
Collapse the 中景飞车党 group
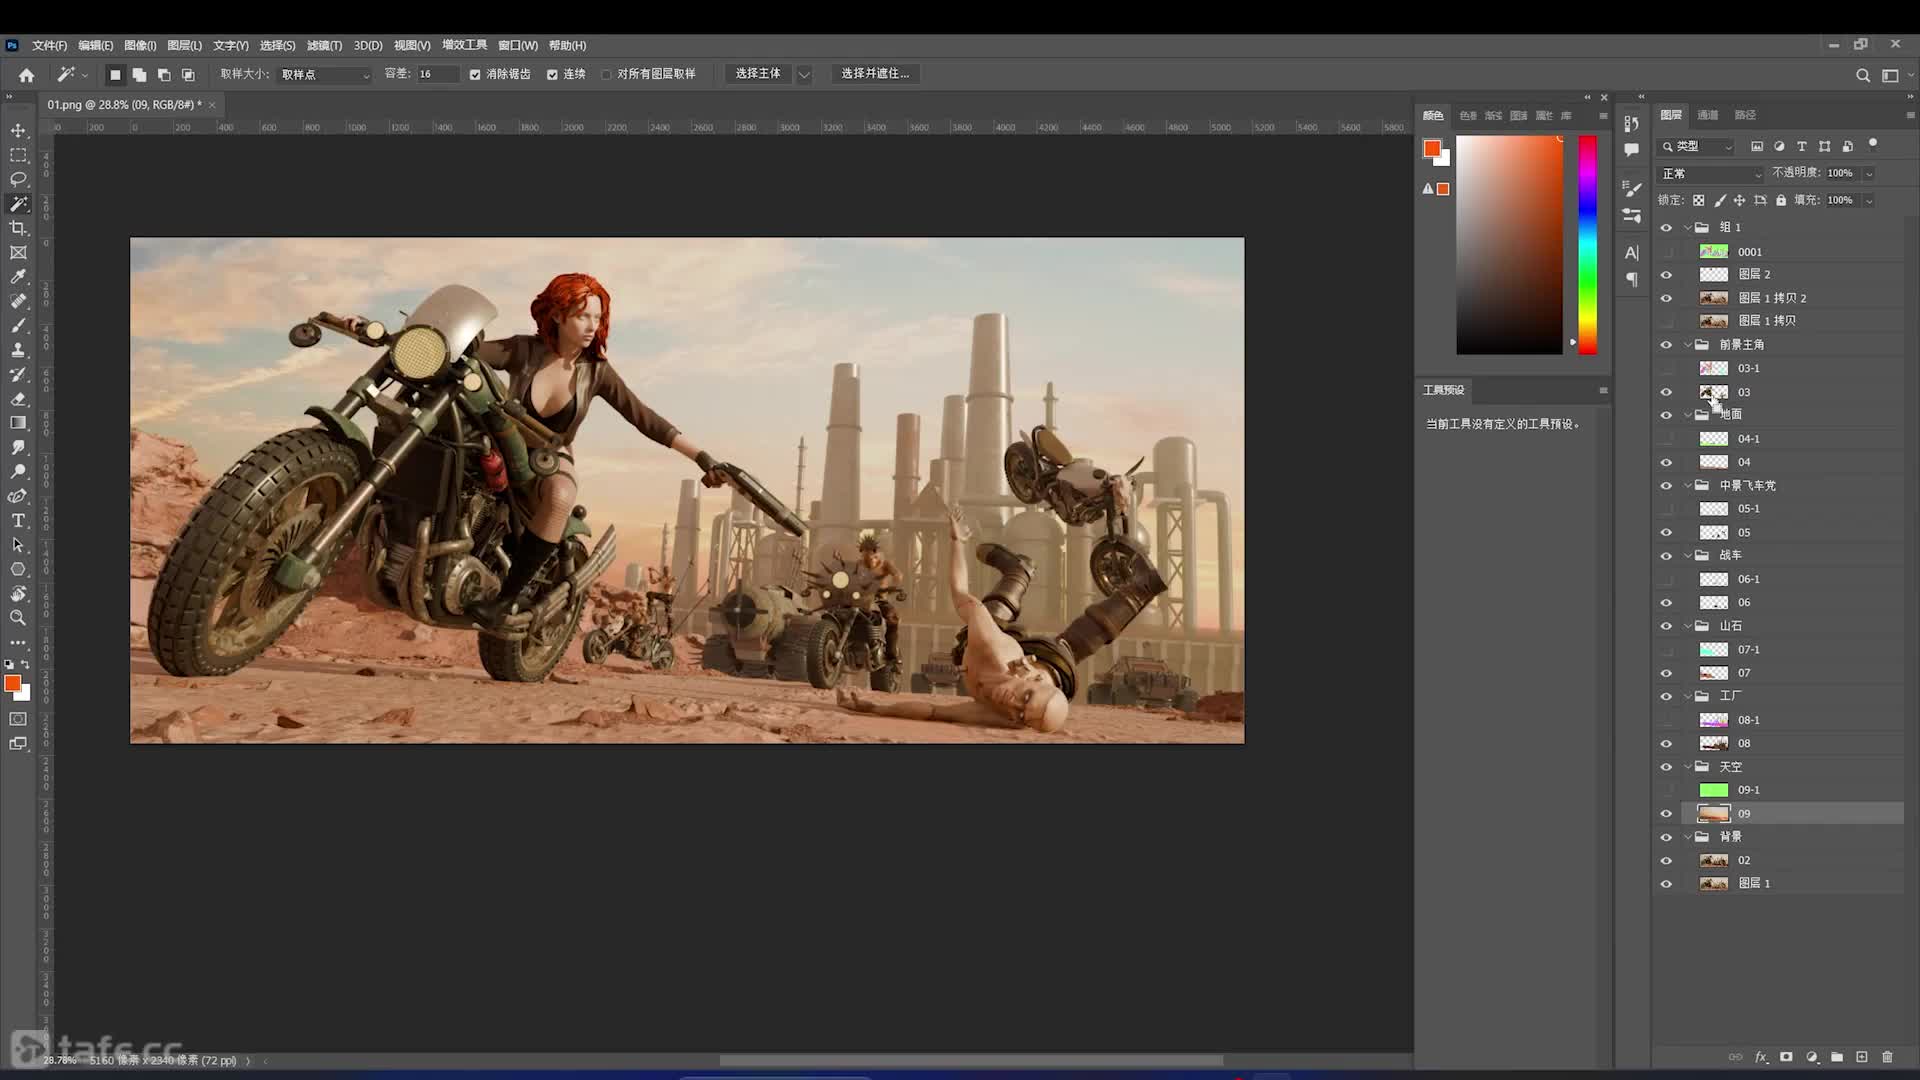(x=1688, y=486)
